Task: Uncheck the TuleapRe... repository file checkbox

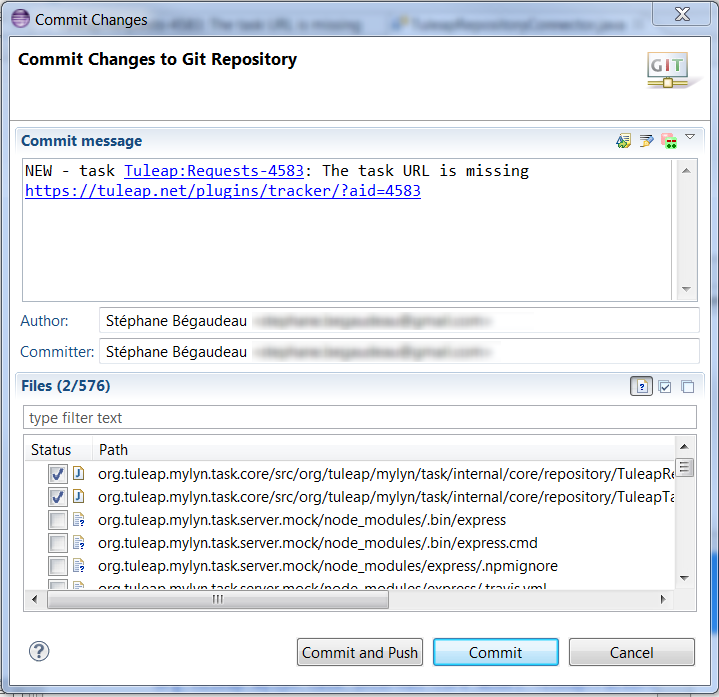Action: (x=58, y=474)
